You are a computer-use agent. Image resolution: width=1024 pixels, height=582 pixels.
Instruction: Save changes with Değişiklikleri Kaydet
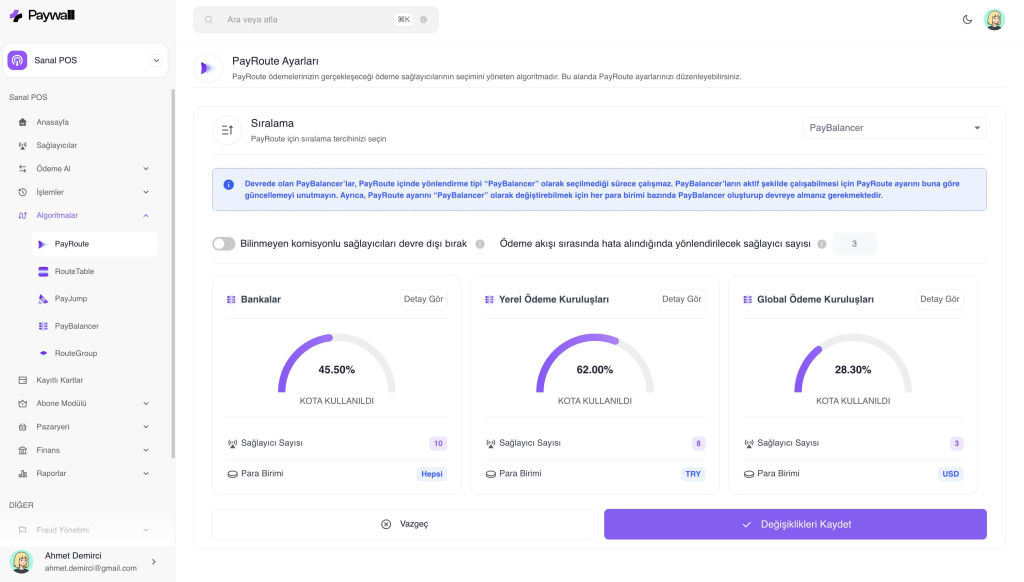795,524
